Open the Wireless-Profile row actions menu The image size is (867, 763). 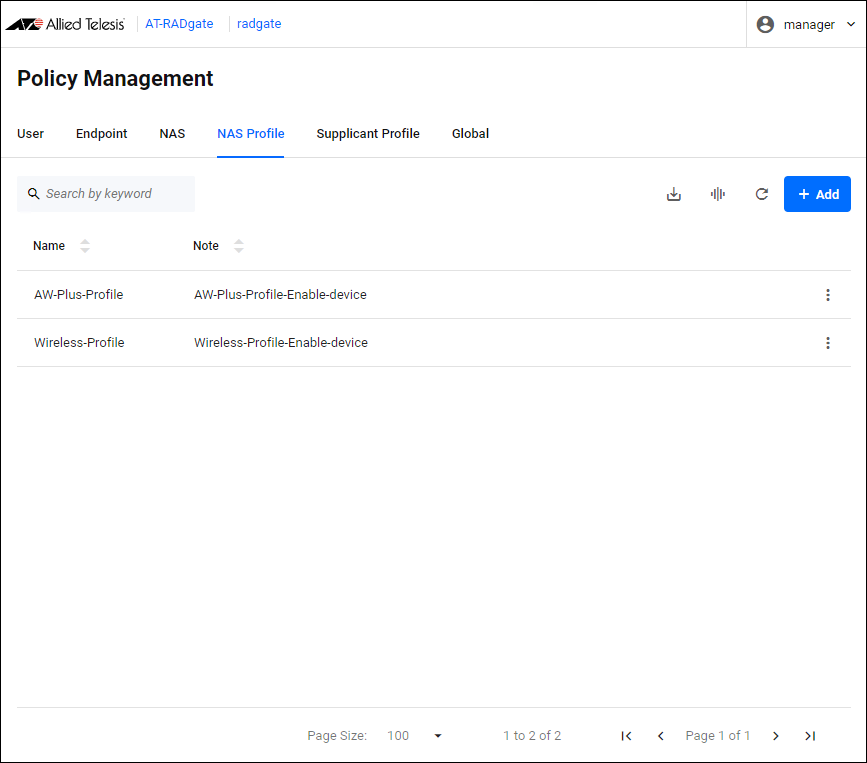tap(827, 343)
